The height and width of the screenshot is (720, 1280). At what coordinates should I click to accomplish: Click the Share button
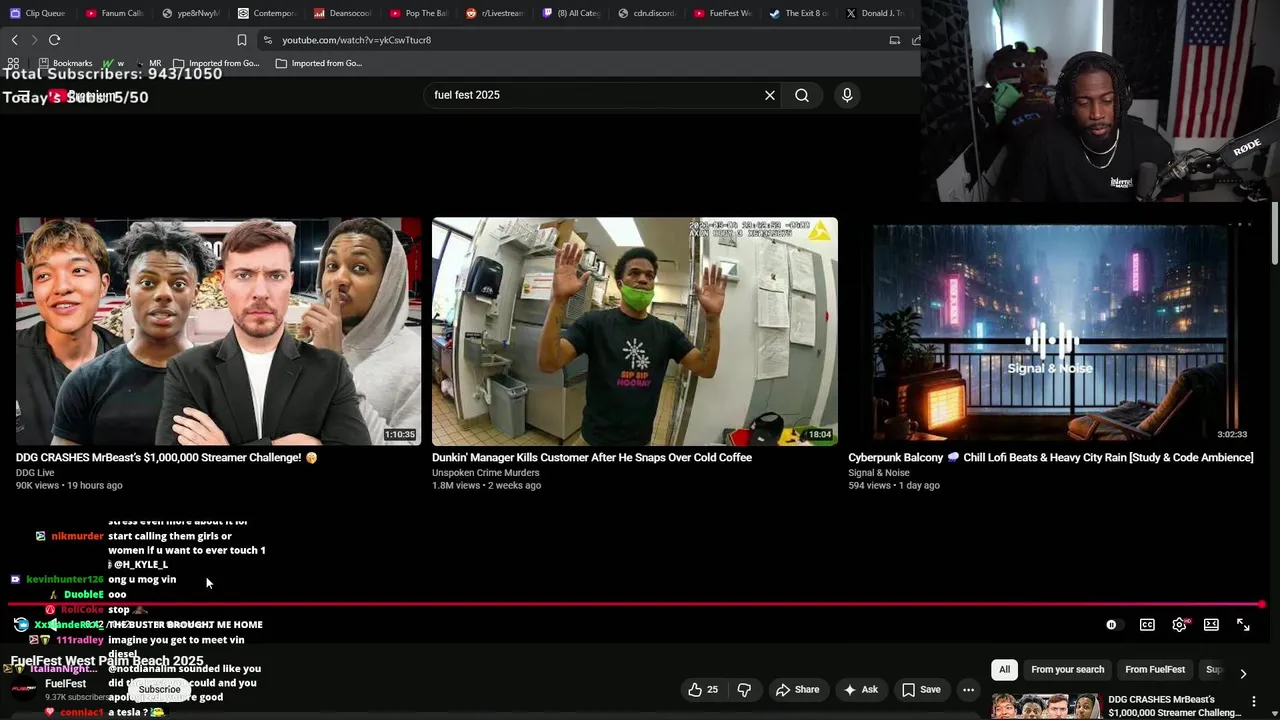point(797,689)
